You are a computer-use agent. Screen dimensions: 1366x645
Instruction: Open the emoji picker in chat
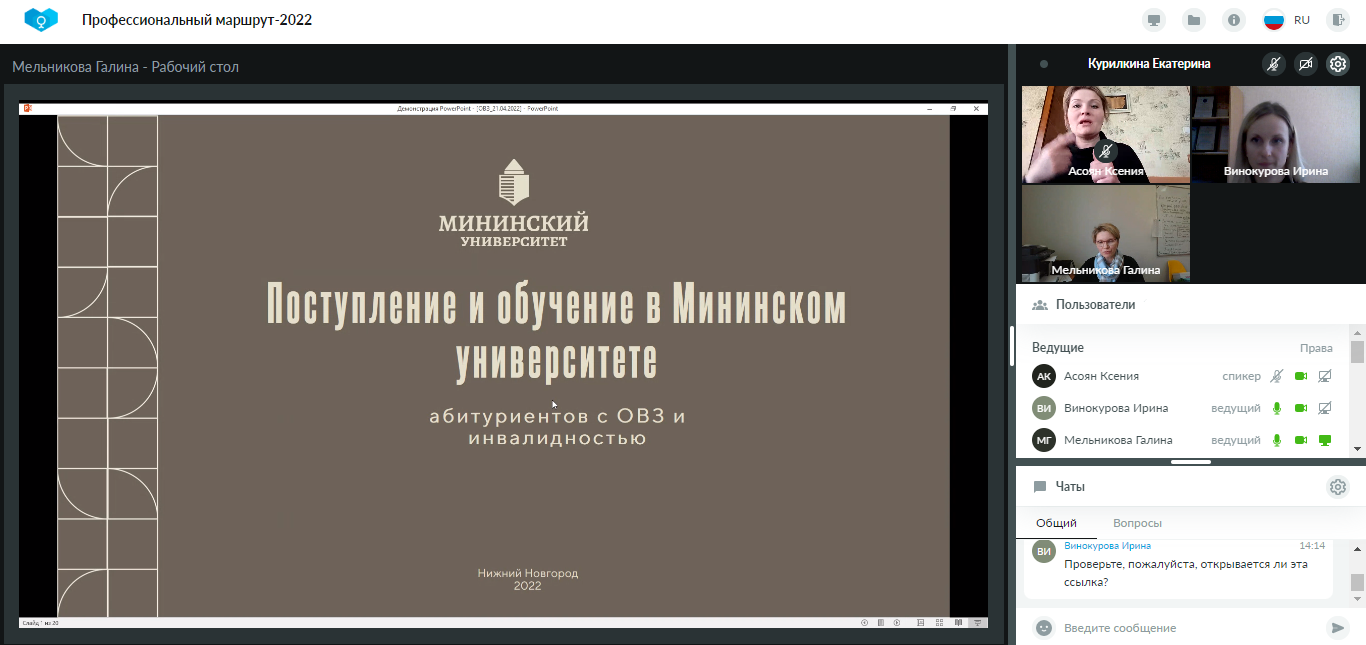click(1044, 628)
